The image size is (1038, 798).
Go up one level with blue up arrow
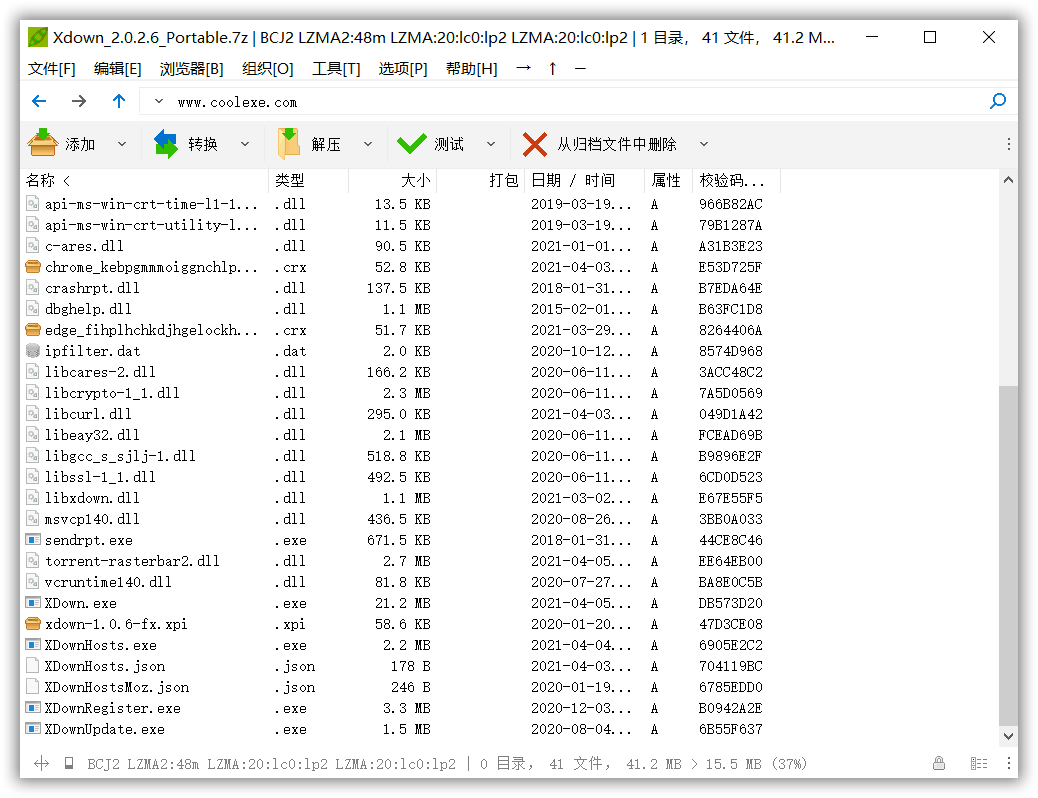[119, 101]
